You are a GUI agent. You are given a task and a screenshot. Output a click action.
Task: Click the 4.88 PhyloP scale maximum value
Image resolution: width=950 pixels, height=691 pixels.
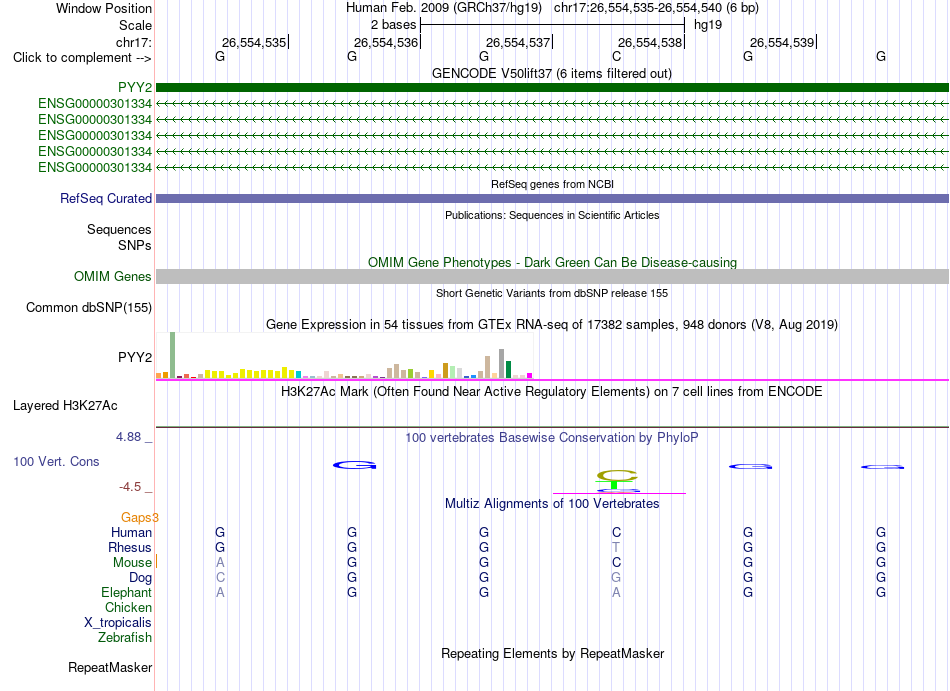[128, 437]
